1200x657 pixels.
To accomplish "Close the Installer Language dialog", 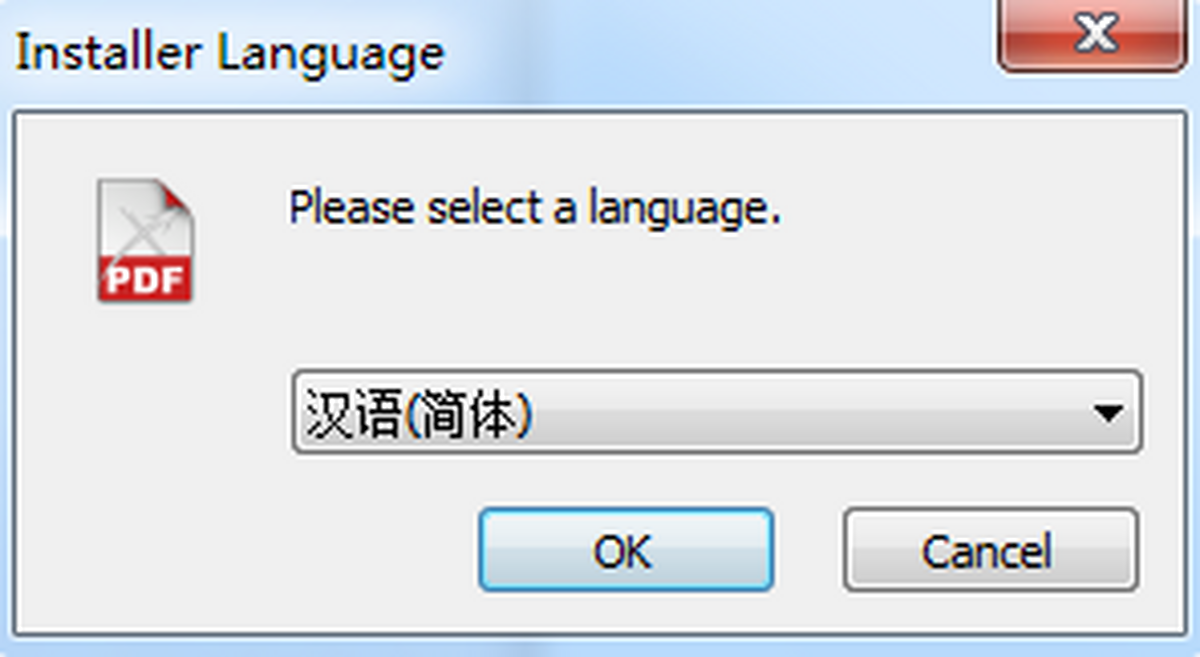I will (1099, 35).
